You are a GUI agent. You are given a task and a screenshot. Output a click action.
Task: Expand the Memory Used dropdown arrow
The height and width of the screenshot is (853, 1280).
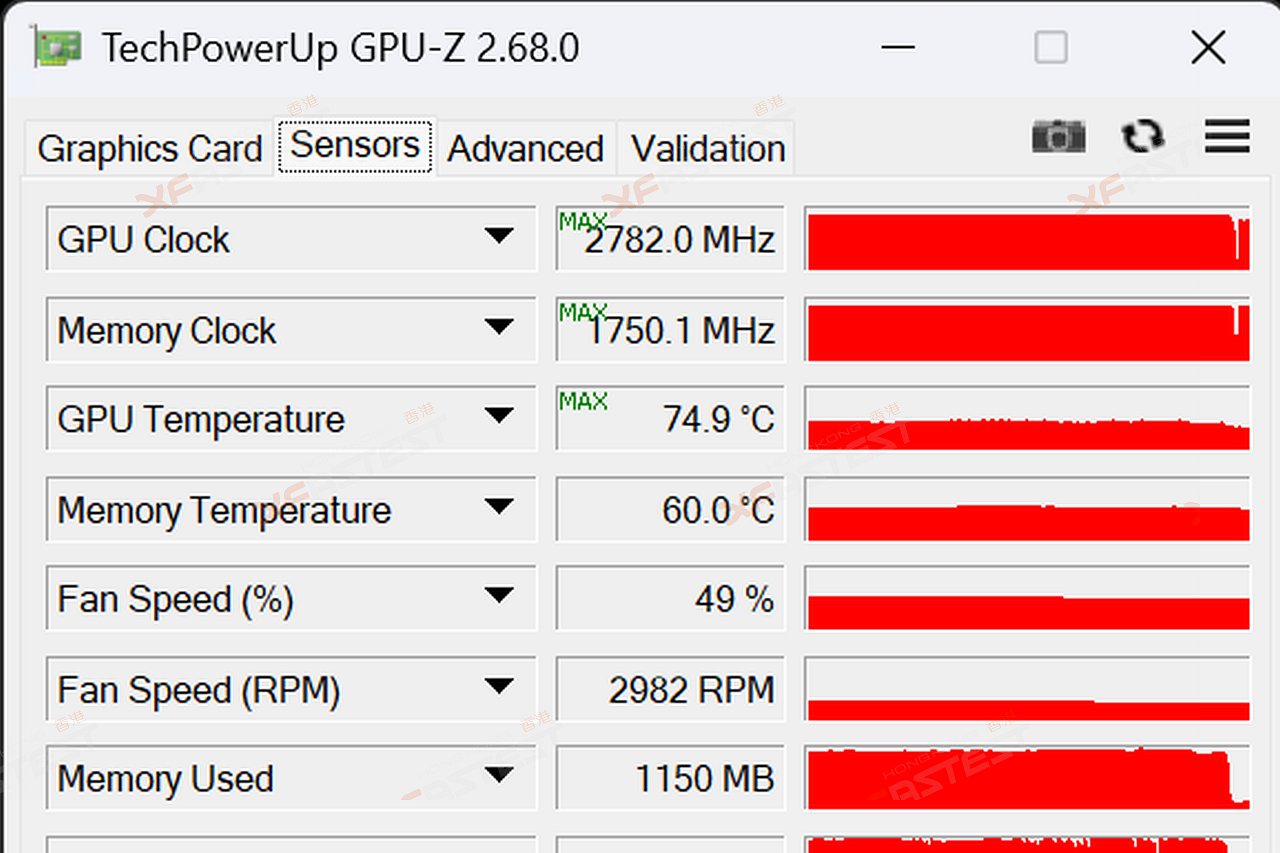click(498, 775)
